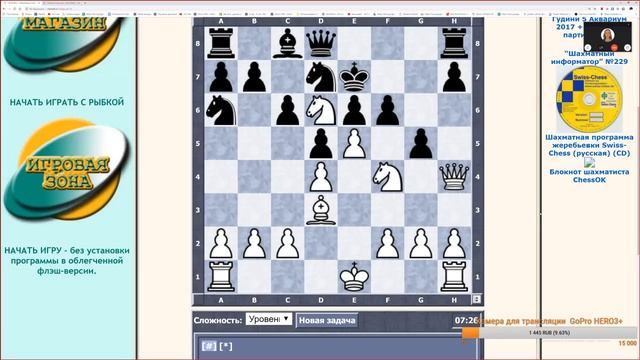Select the black pawn on h7
Image resolution: width=640 pixels, height=360 pixels.
[x=454, y=77]
